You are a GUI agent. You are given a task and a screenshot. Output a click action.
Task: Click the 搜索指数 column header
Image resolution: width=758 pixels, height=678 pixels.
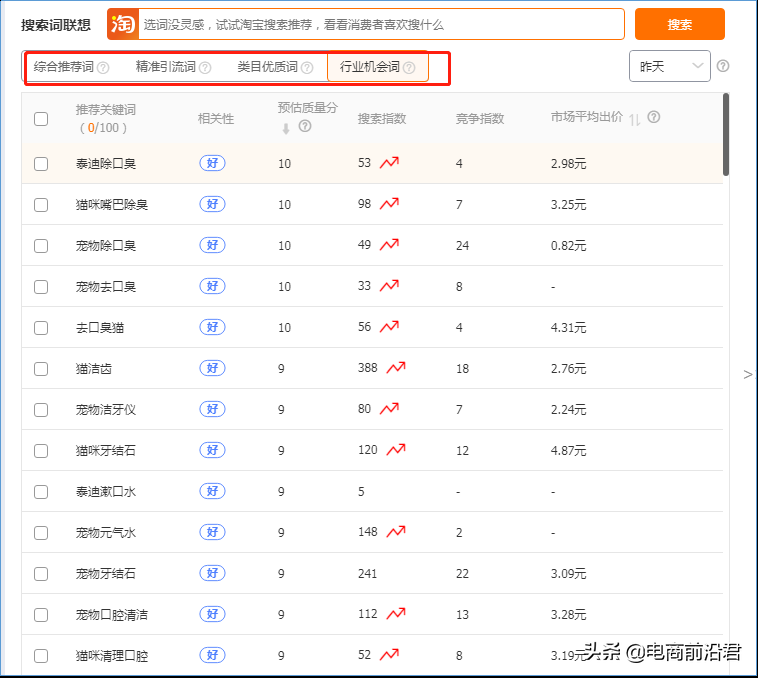pos(382,119)
